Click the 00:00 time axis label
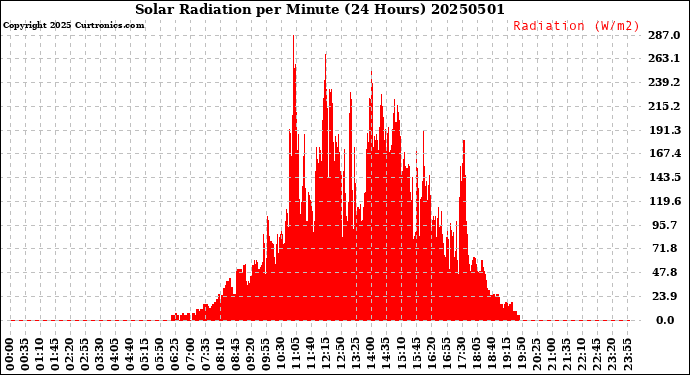Image resolution: width=690 pixels, height=375 pixels. pyautogui.click(x=10, y=355)
